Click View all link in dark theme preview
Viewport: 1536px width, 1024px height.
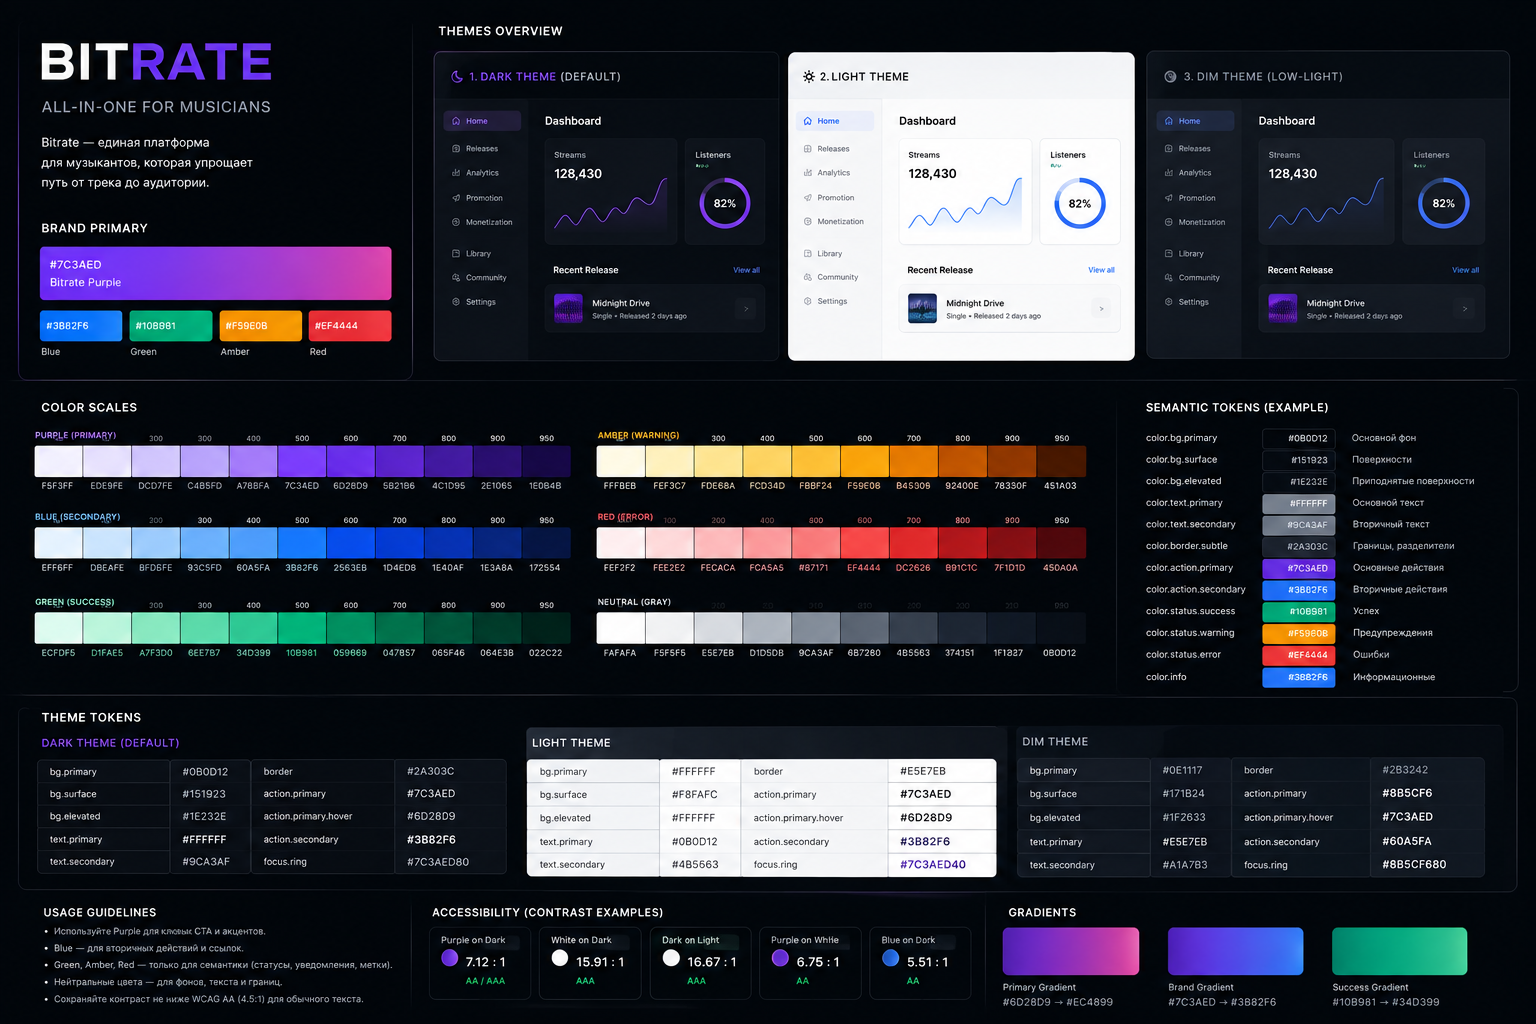point(746,270)
